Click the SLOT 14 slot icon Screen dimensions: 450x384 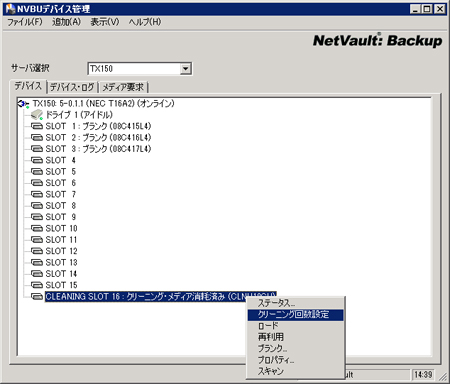37,274
